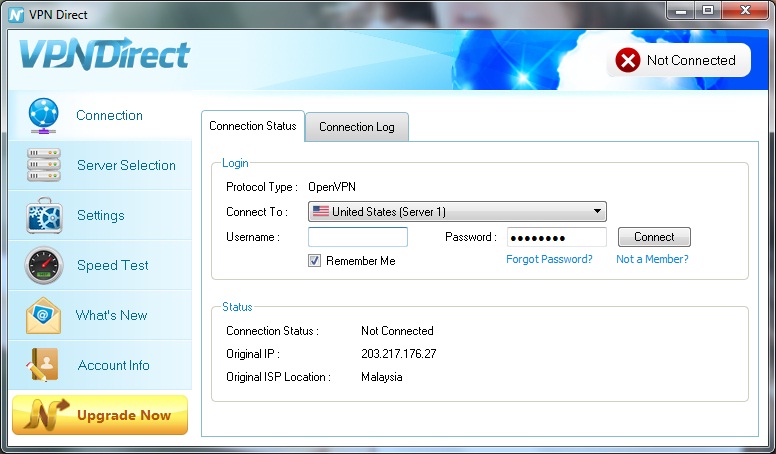
Task: Click the United States flag icon
Action: click(x=321, y=211)
